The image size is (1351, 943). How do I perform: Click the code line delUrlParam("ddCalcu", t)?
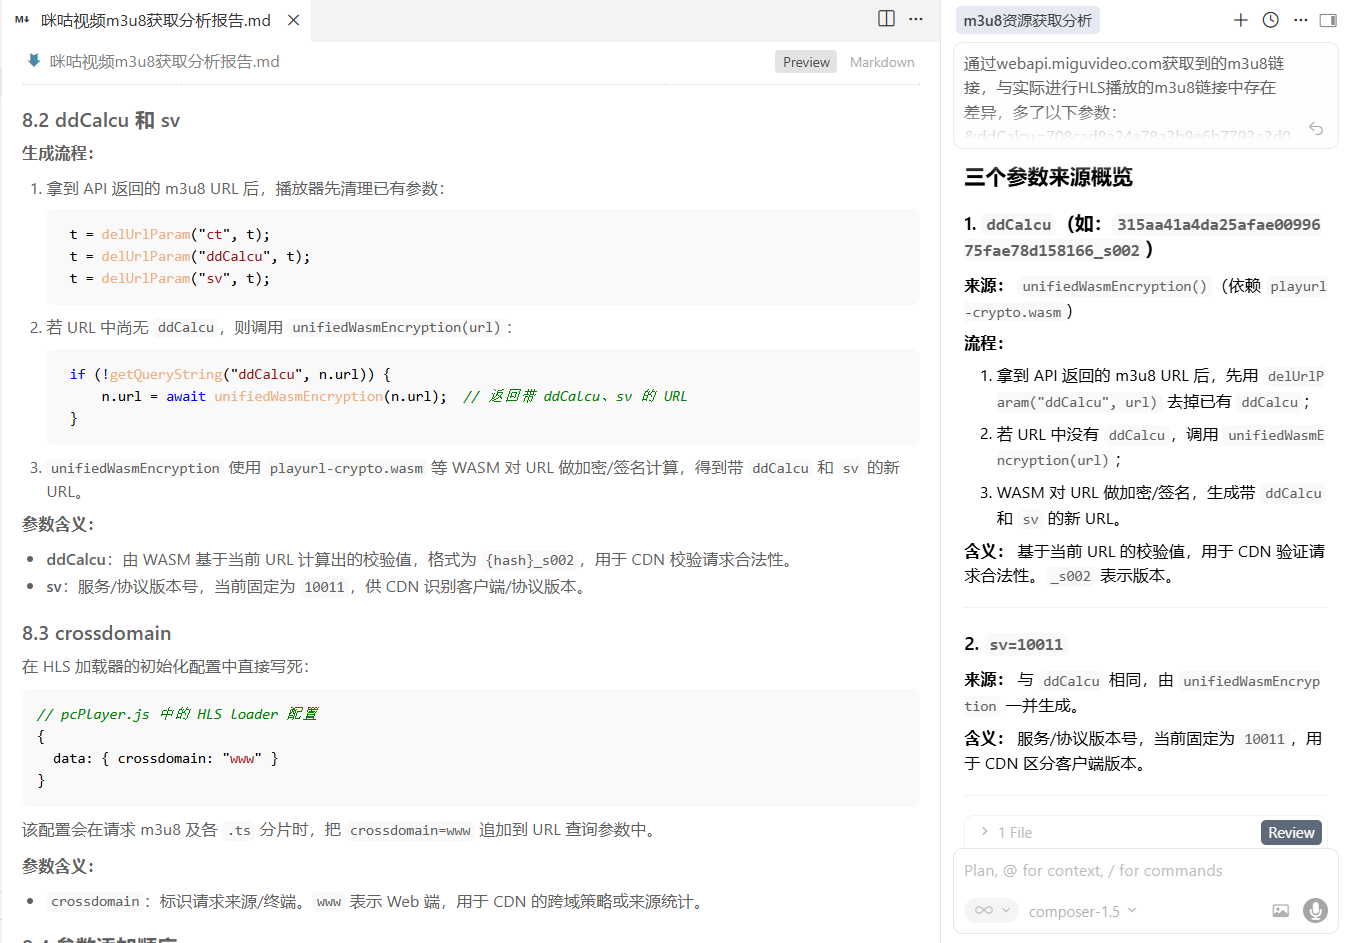tap(190, 256)
